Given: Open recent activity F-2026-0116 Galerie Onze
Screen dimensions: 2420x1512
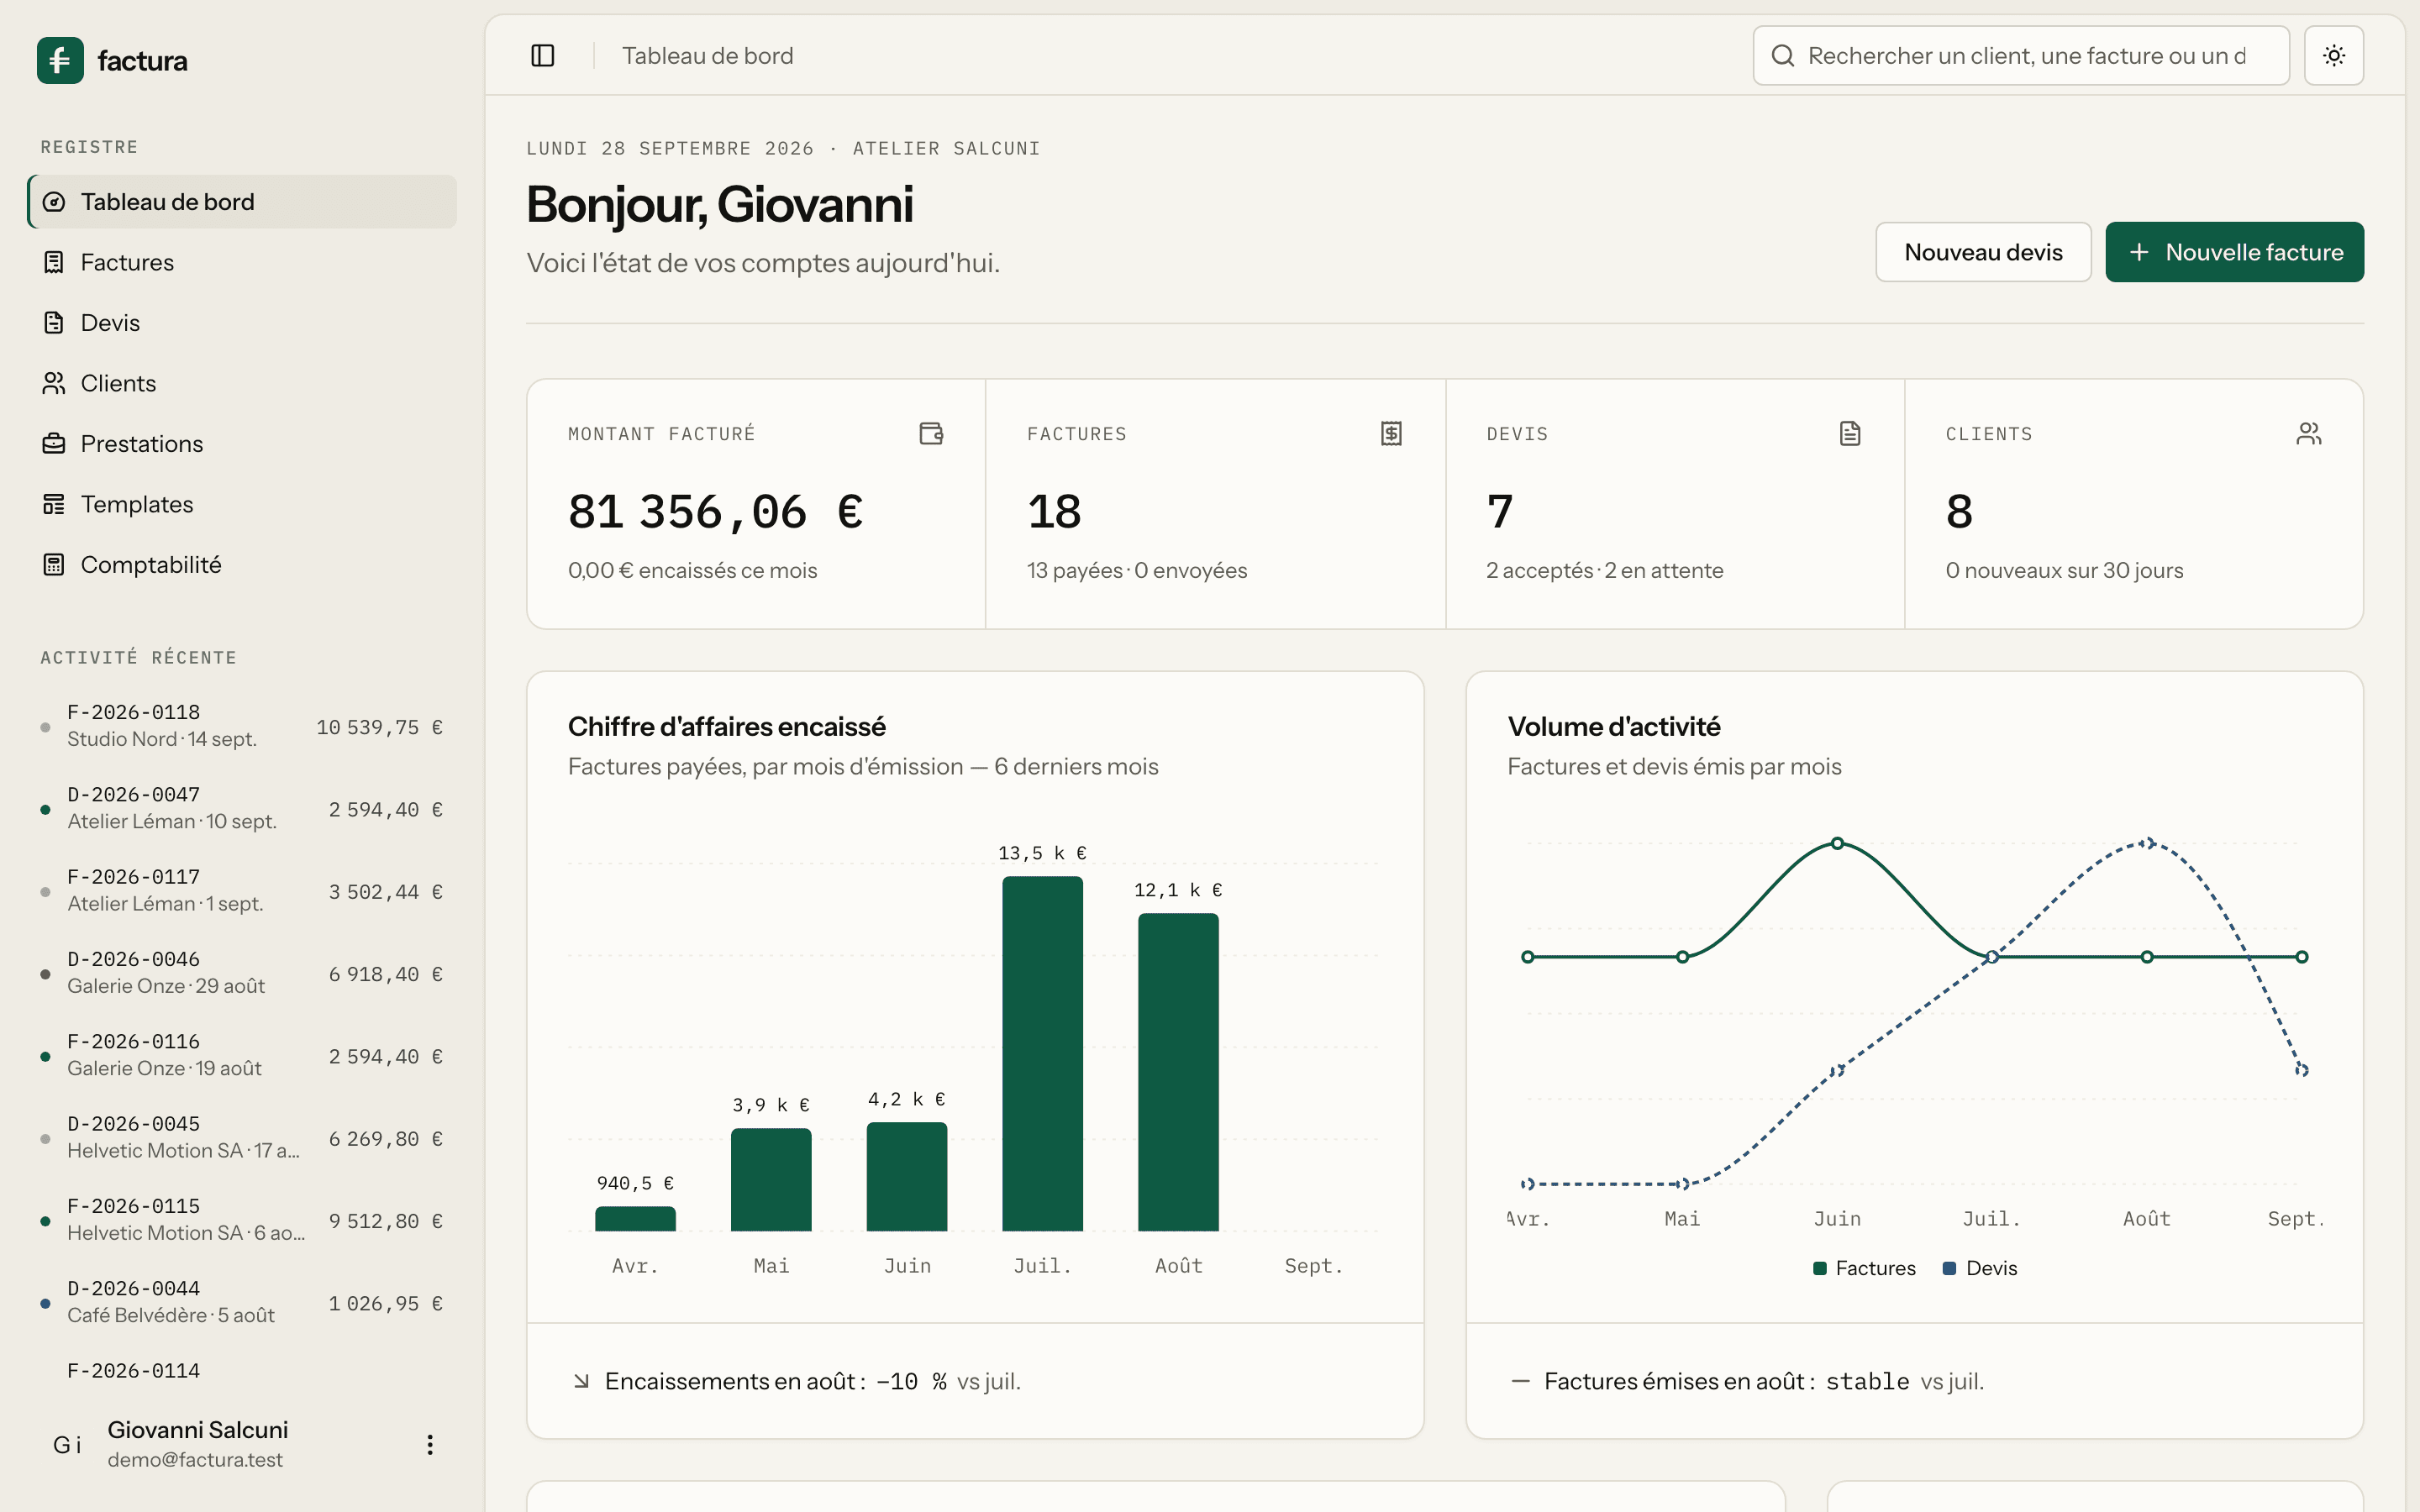Looking at the screenshot, I should [x=242, y=1055].
